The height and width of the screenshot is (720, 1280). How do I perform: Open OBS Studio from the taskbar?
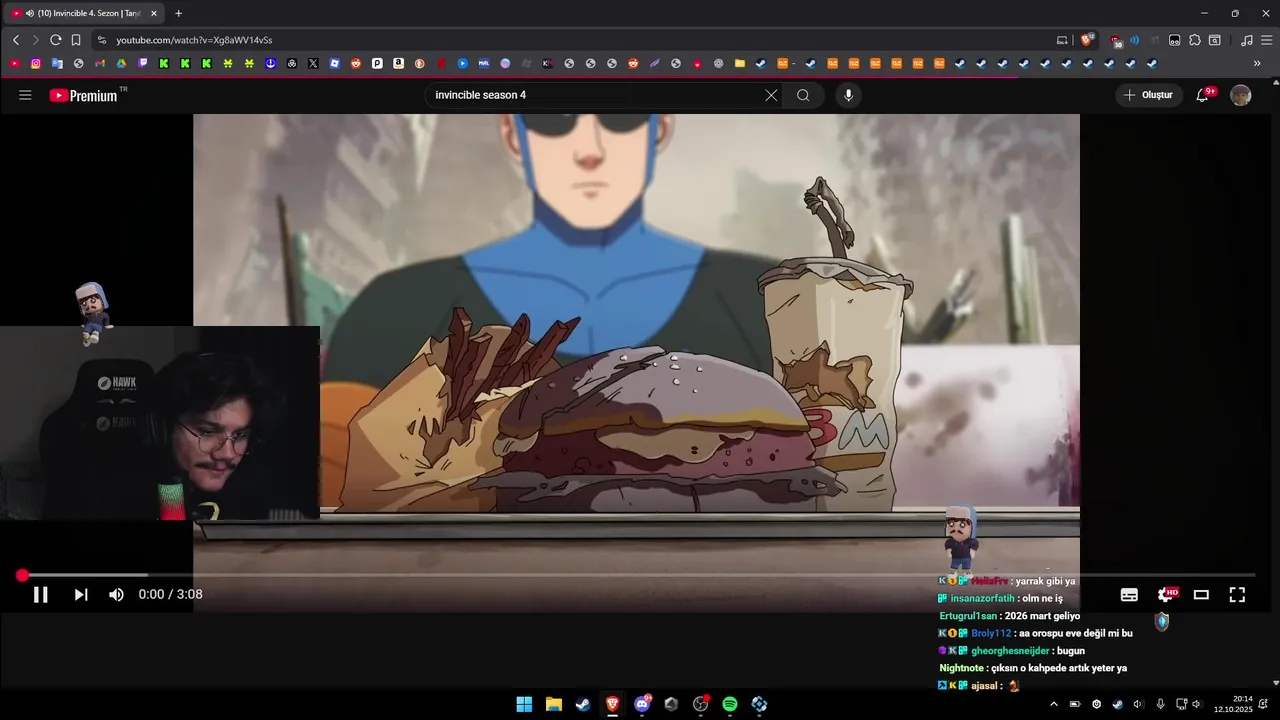click(701, 704)
